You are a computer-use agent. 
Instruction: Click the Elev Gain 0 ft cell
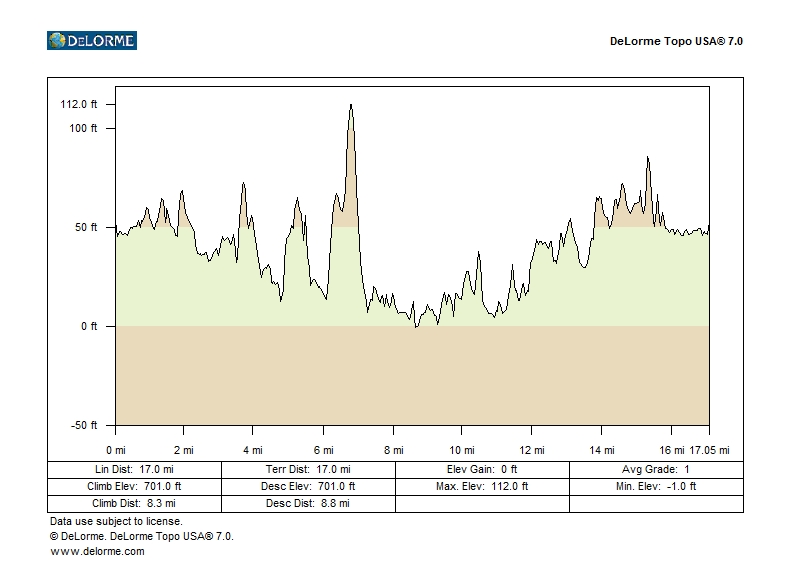(482, 469)
